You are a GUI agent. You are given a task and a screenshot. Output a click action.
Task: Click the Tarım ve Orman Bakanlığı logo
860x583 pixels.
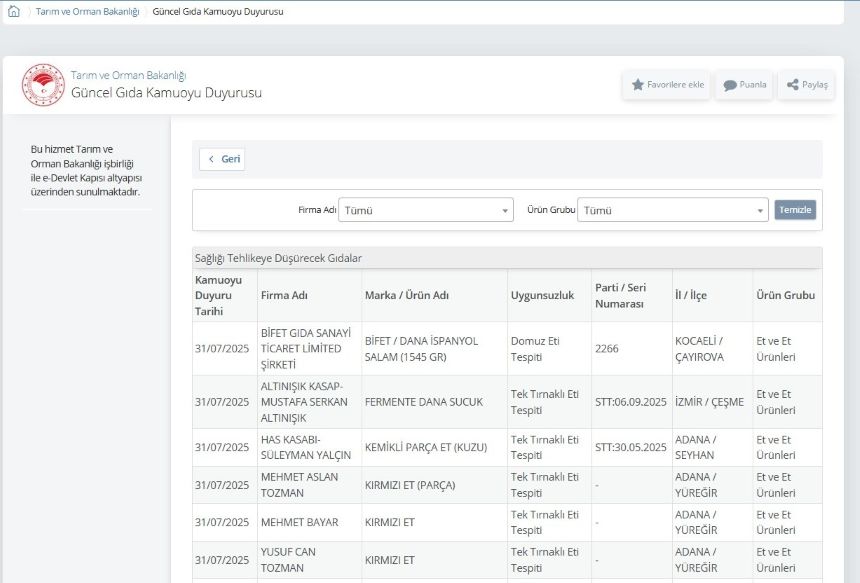(43, 84)
